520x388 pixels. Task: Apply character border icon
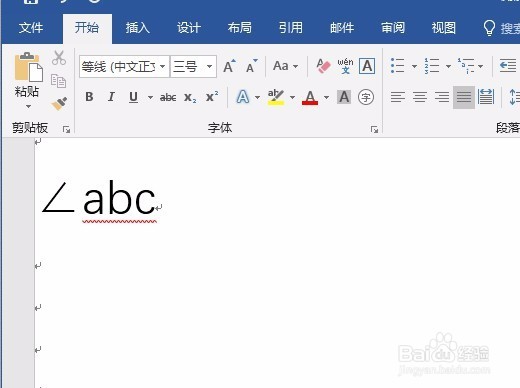click(x=367, y=66)
